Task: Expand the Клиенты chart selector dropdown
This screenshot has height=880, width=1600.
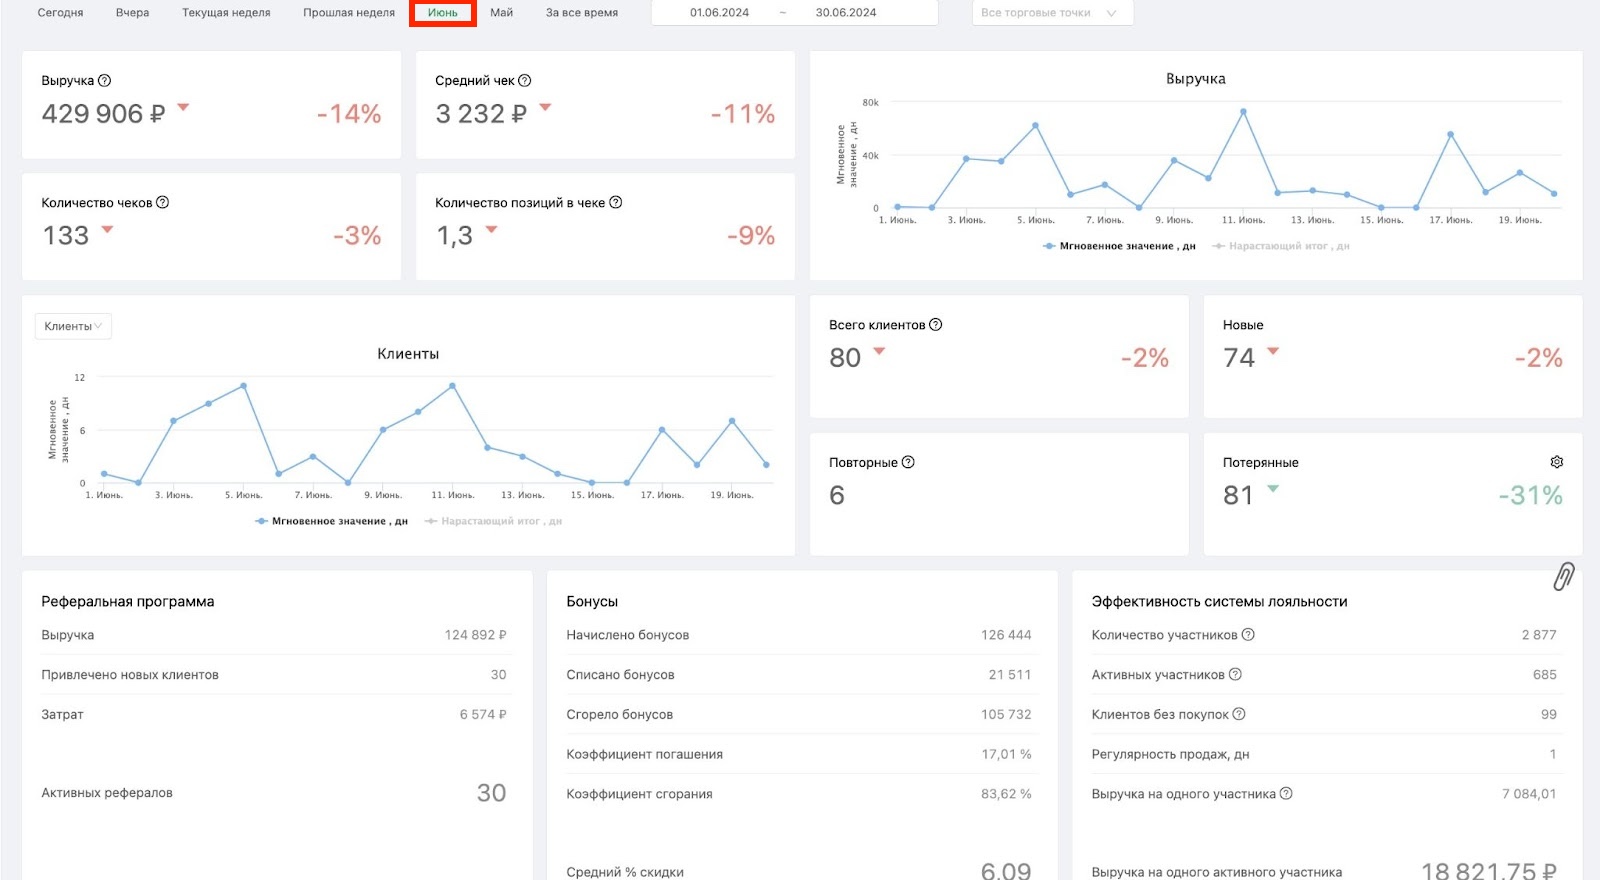Action: click(73, 326)
